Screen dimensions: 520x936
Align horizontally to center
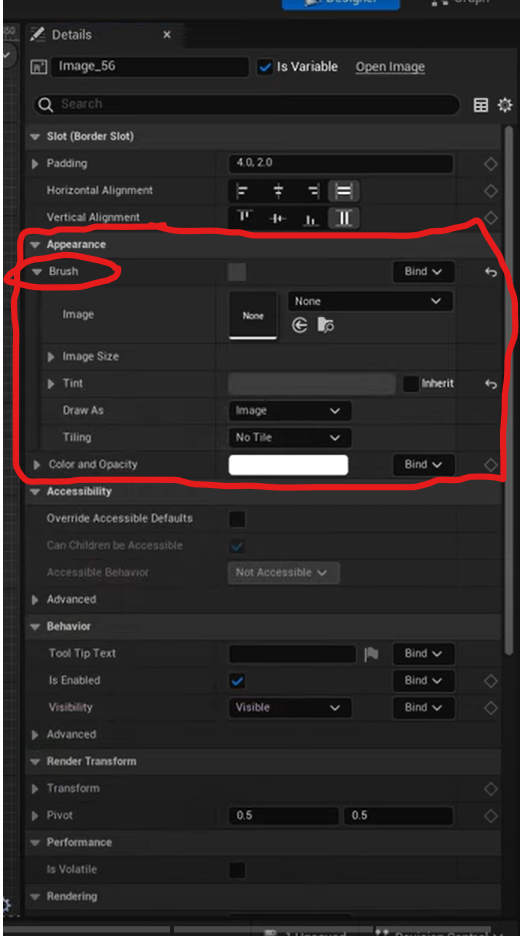coord(278,190)
